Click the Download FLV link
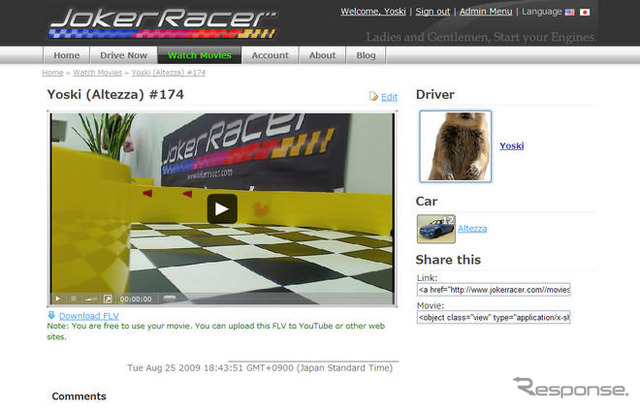Screen dimensions: 640x409 tap(89, 316)
